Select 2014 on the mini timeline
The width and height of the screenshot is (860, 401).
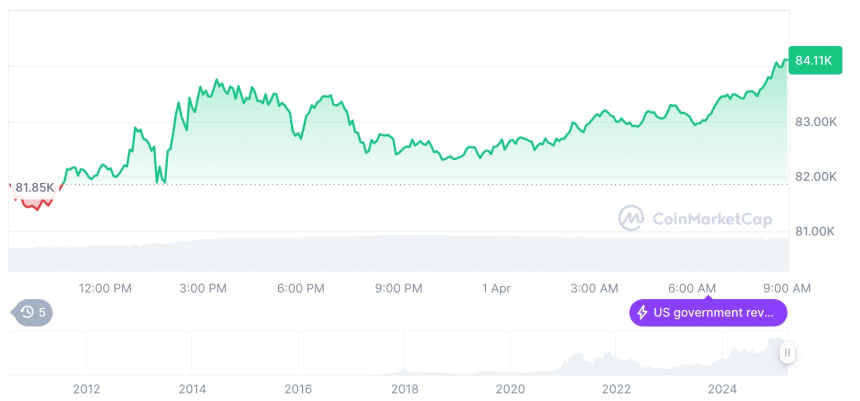192,389
